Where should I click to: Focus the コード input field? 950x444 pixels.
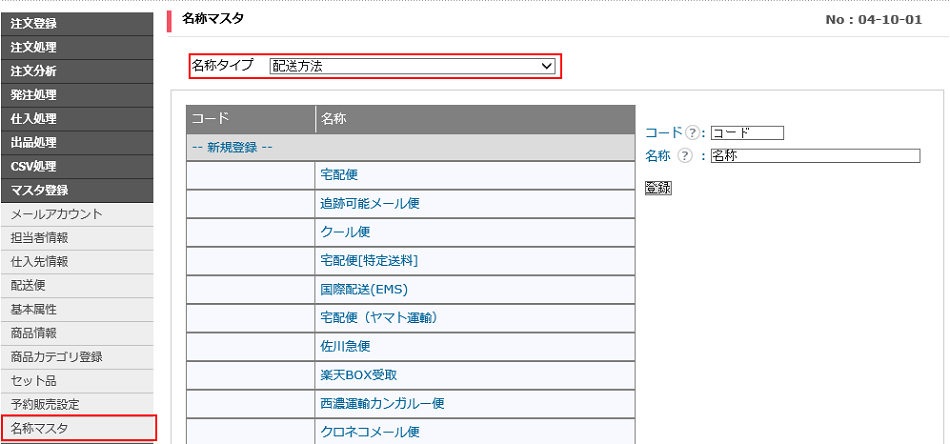click(747, 133)
